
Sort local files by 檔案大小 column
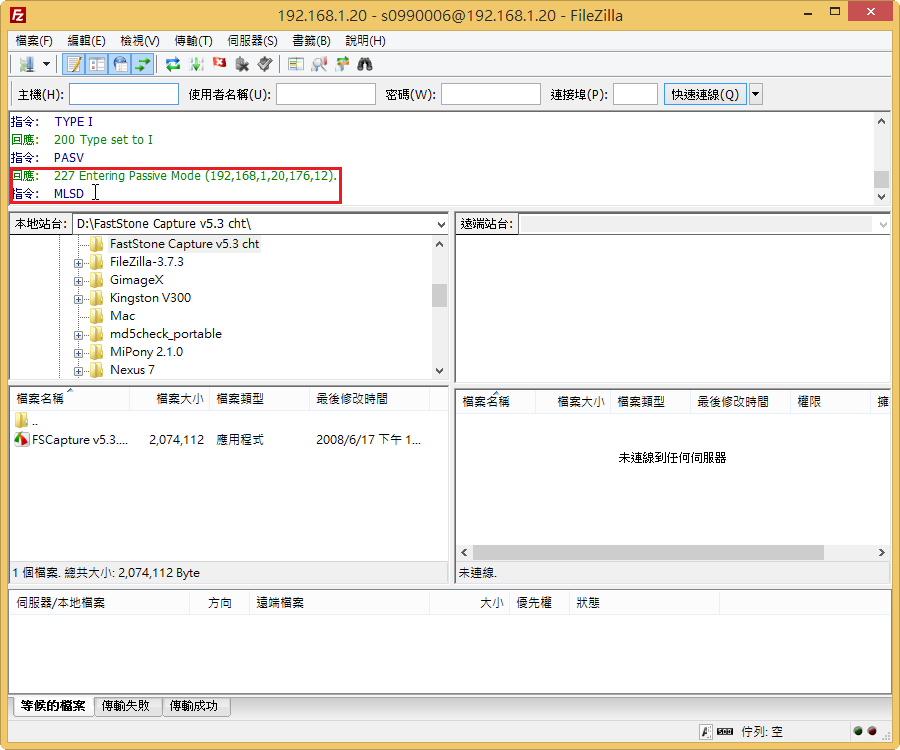(x=170, y=398)
